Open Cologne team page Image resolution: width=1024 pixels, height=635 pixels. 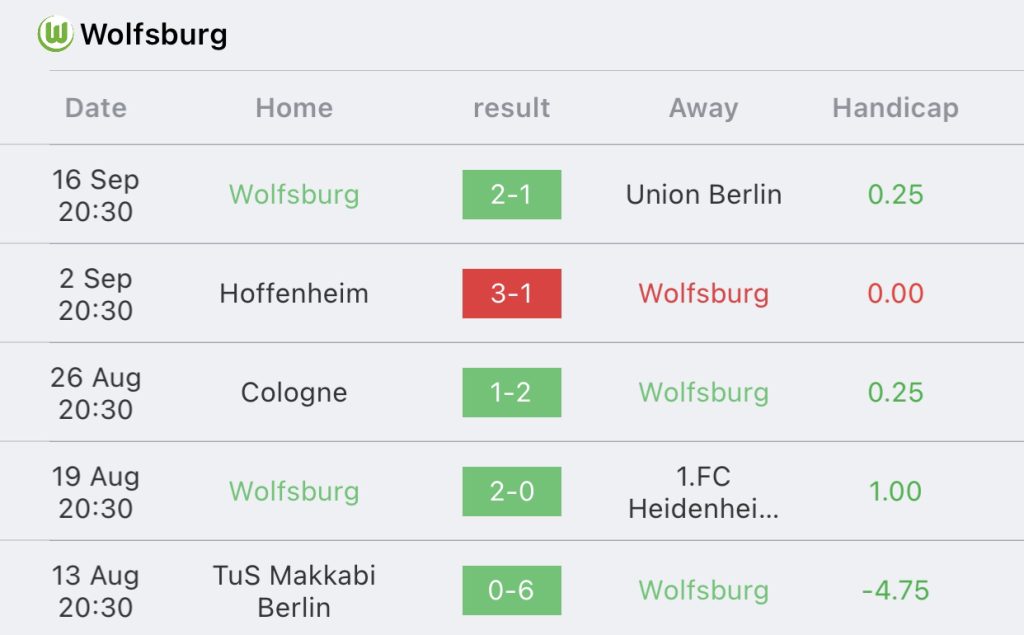pos(294,393)
